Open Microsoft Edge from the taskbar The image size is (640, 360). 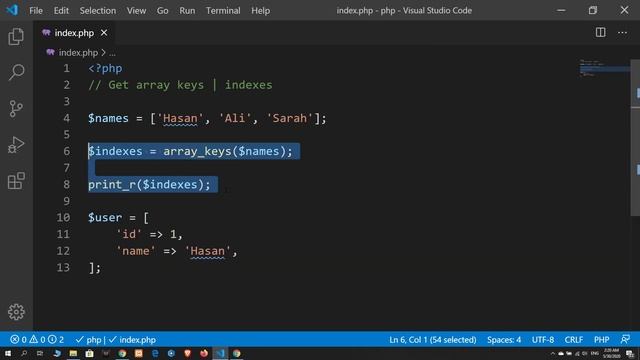click(x=155, y=353)
